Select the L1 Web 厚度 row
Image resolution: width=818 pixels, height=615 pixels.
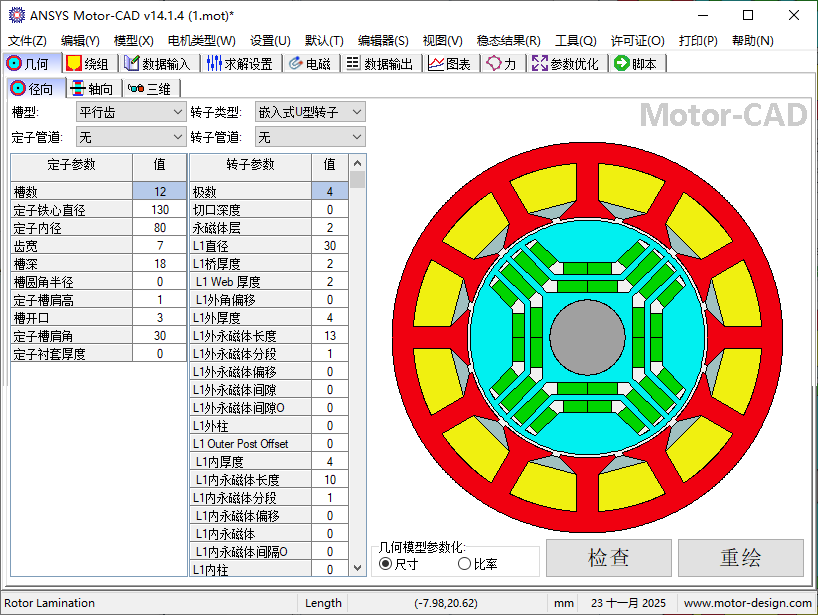coord(269,282)
